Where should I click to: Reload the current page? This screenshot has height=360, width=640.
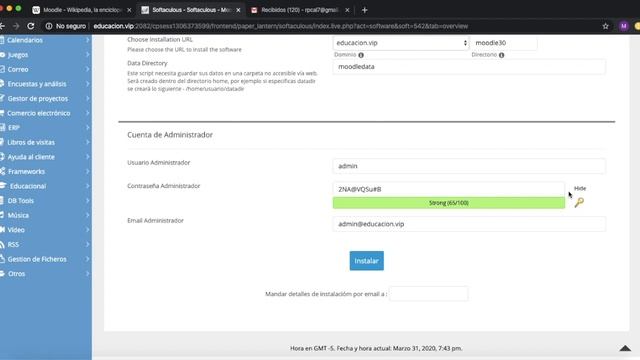(x=31, y=26)
